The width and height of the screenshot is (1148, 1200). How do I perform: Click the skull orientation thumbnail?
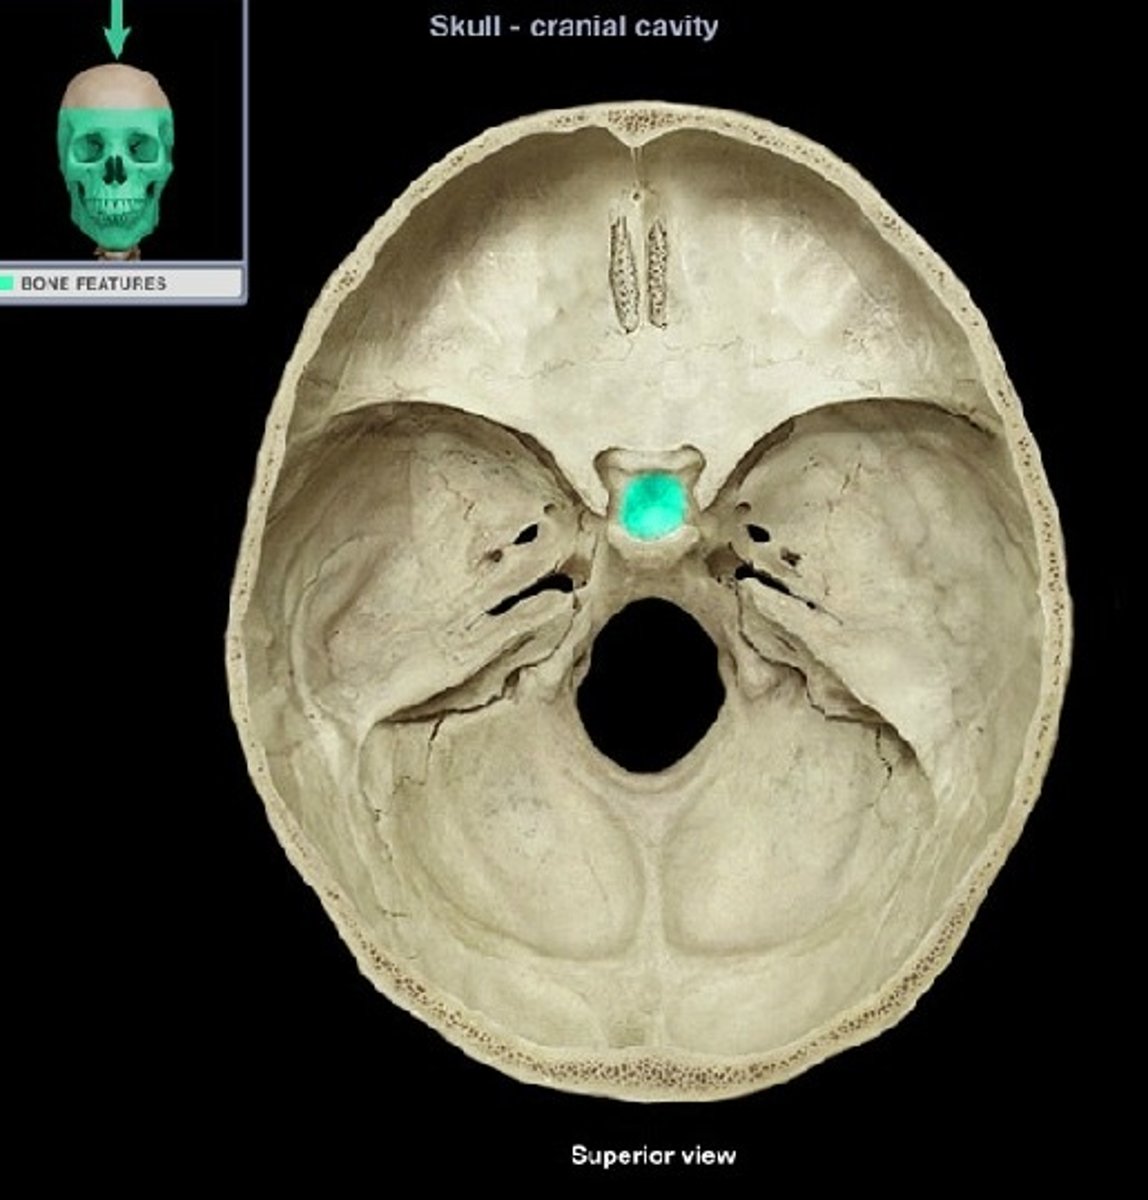point(116,161)
